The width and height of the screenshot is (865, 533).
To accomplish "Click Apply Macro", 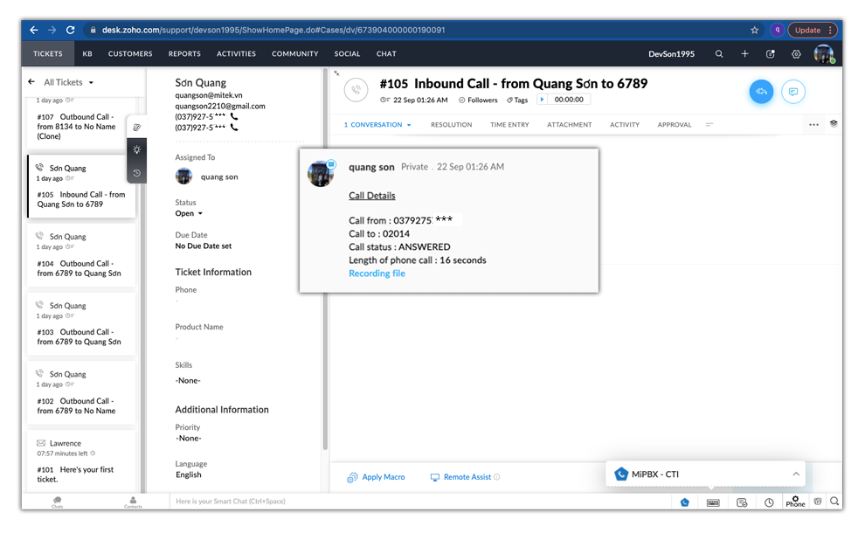I will tap(376, 477).
